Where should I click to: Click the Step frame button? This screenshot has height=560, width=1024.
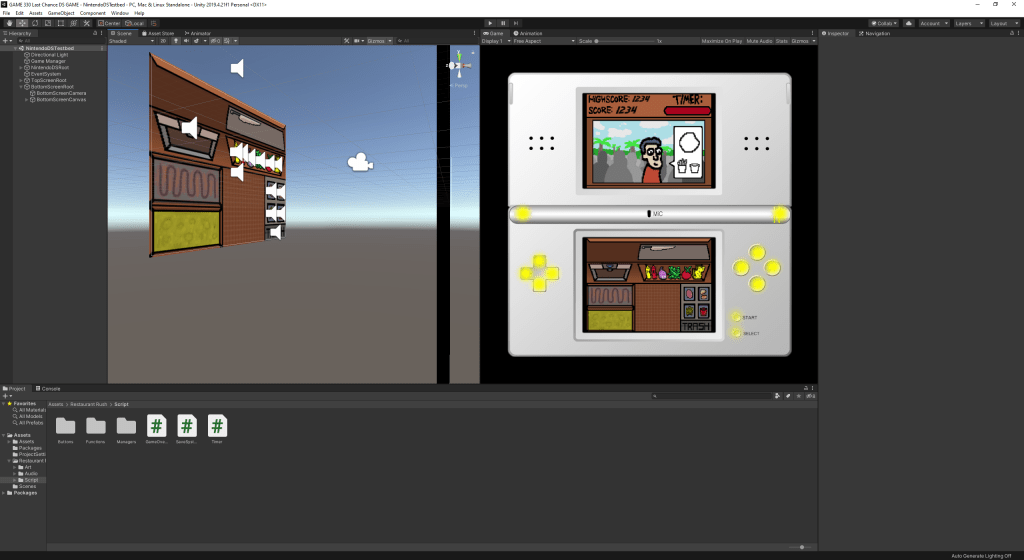[517, 22]
